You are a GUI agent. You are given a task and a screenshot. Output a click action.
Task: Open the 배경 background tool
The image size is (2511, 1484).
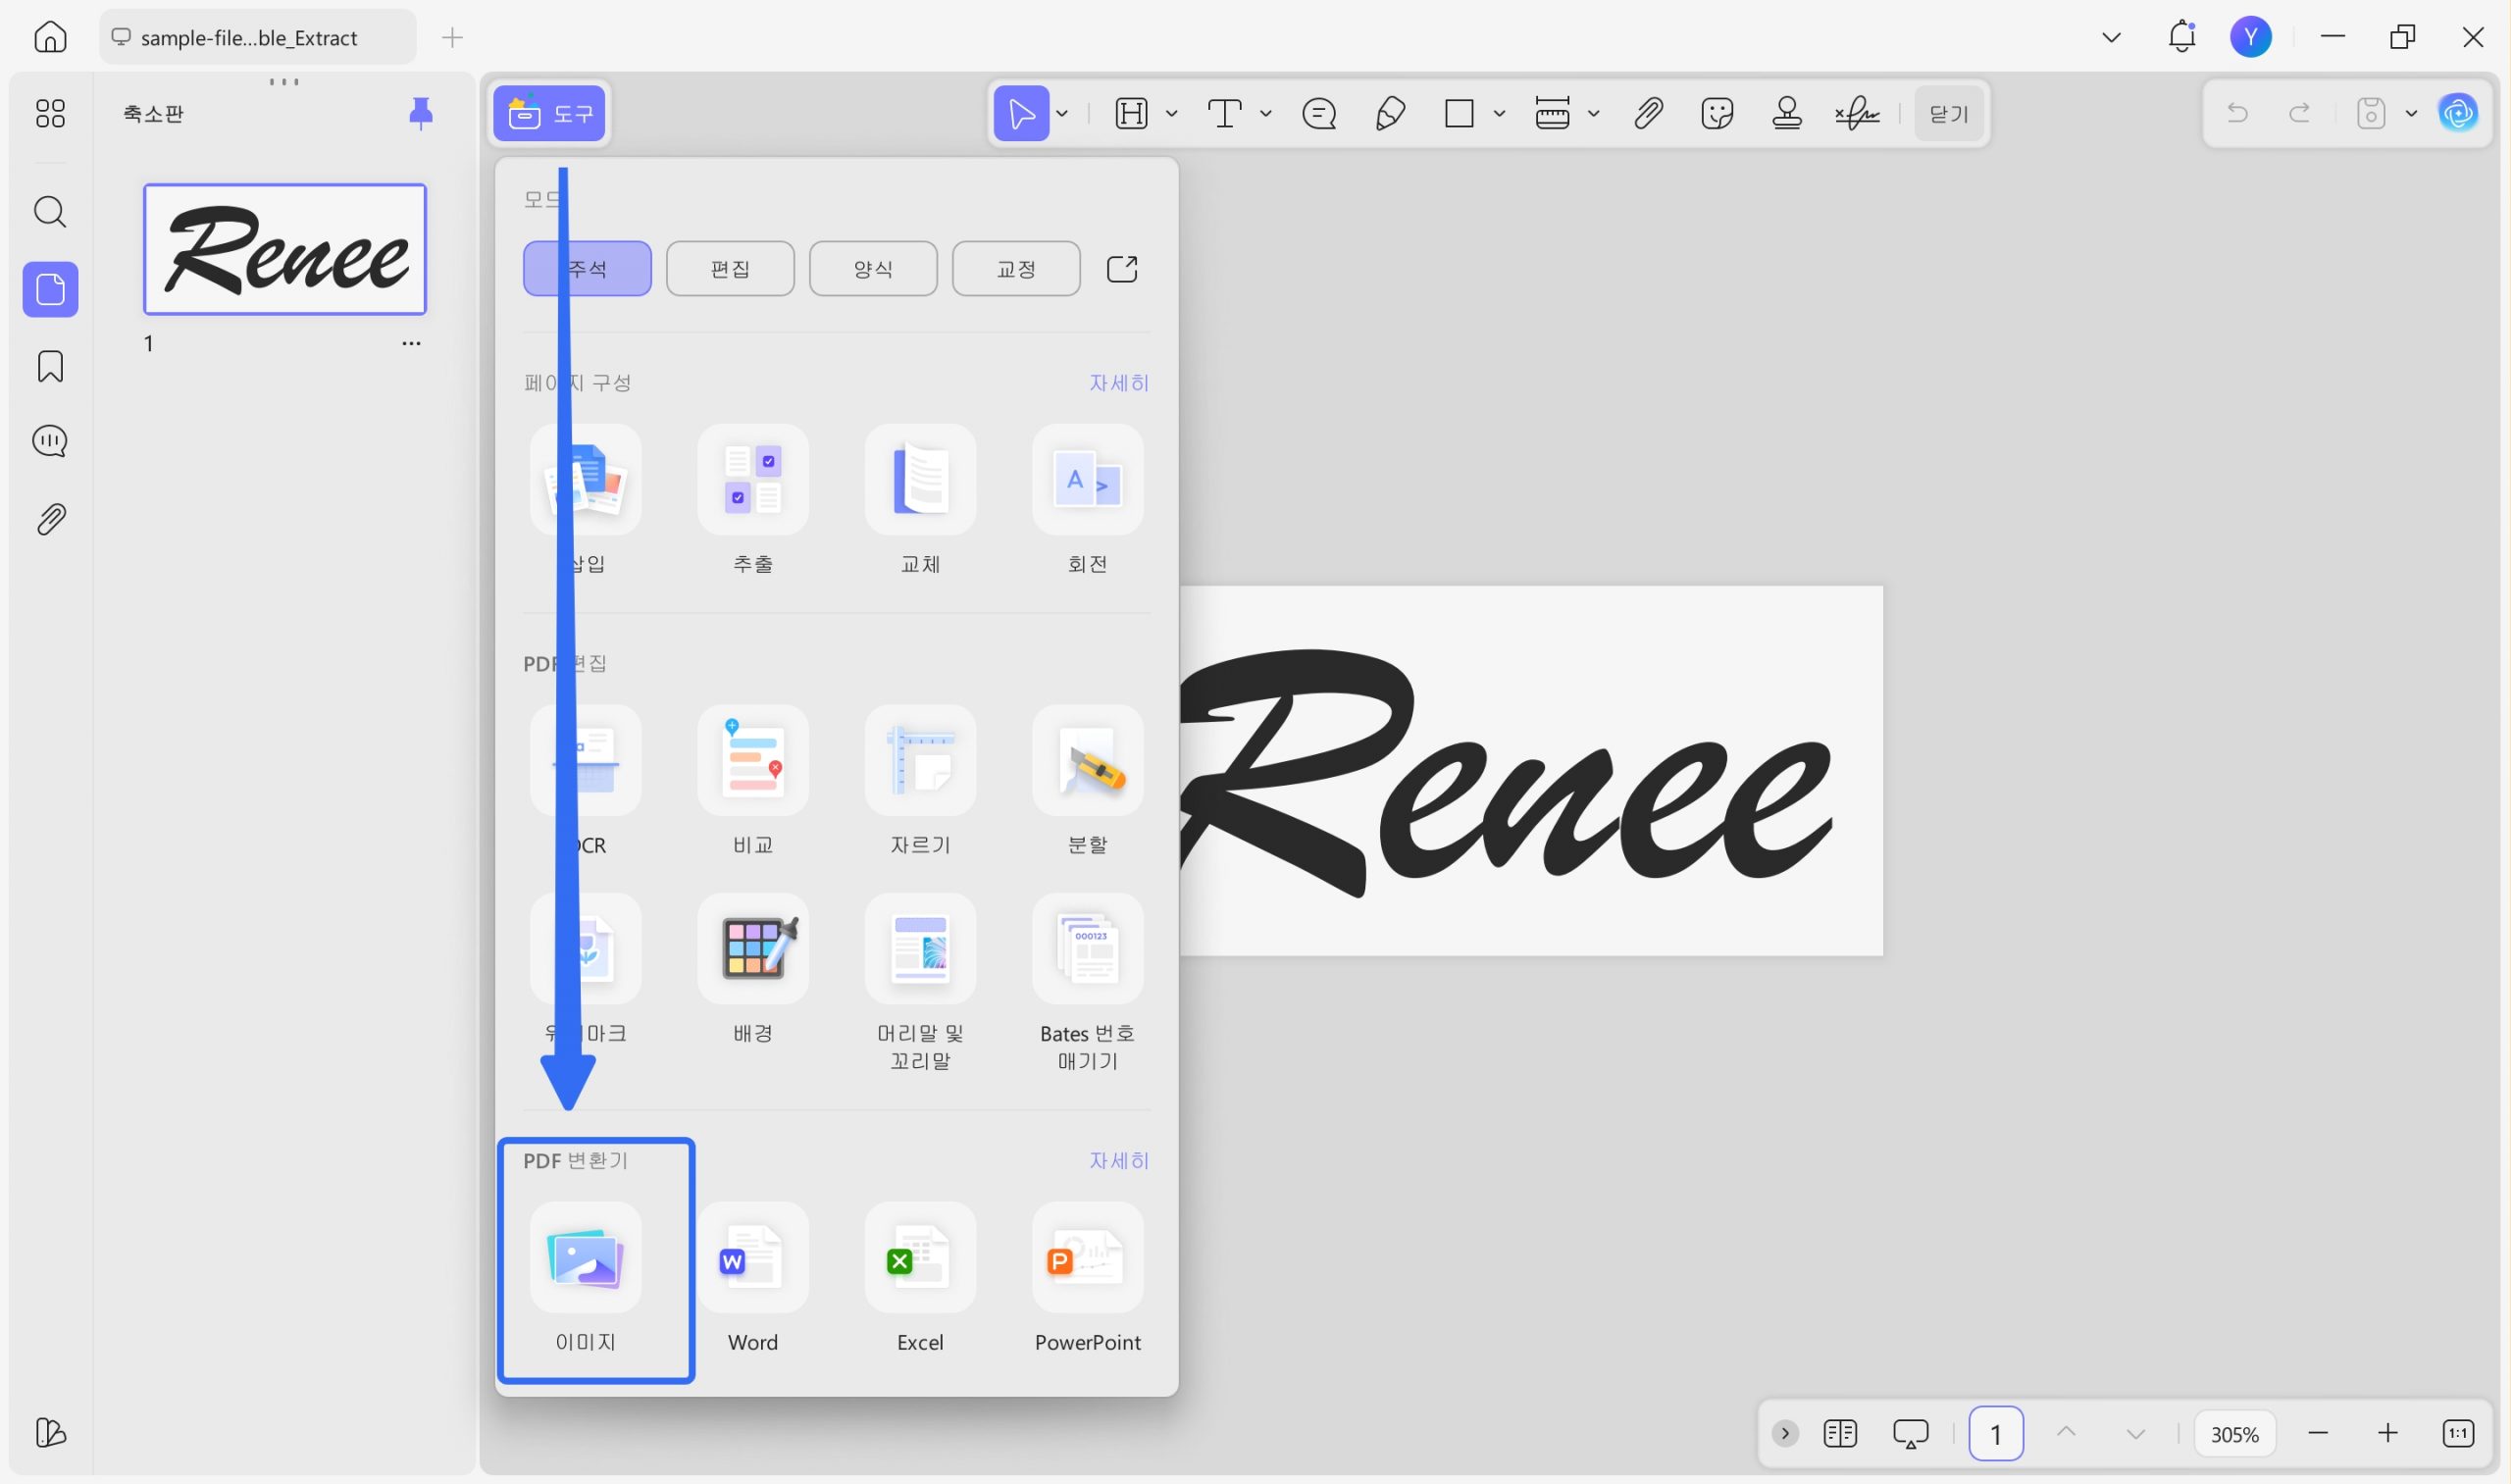pos(752,948)
